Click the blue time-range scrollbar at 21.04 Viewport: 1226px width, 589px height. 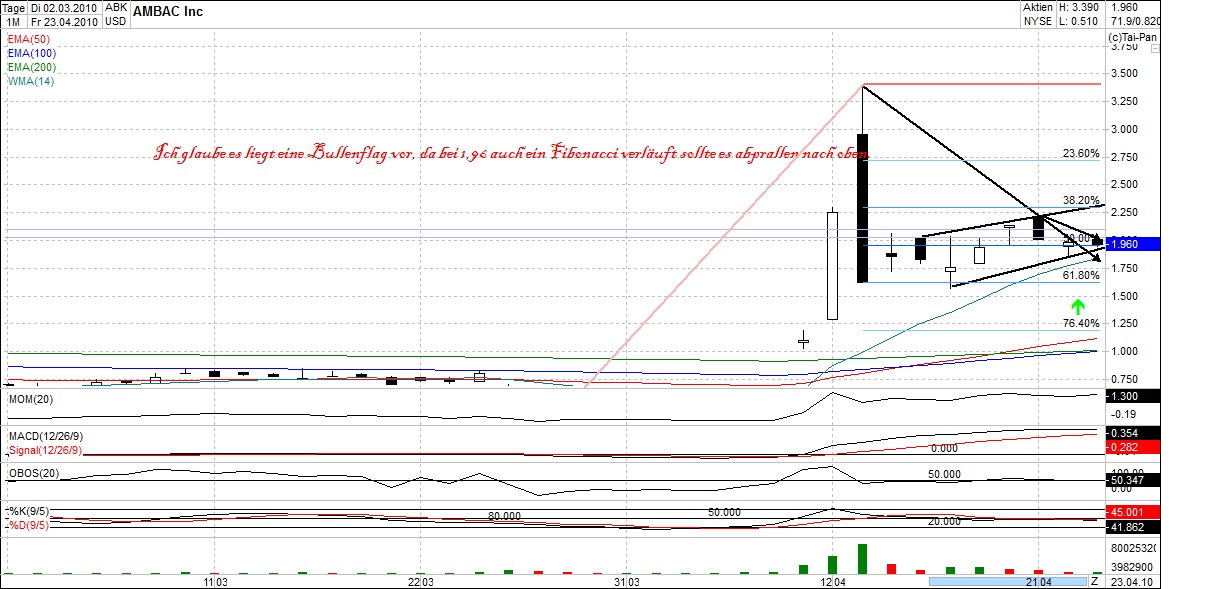[x=1006, y=581]
